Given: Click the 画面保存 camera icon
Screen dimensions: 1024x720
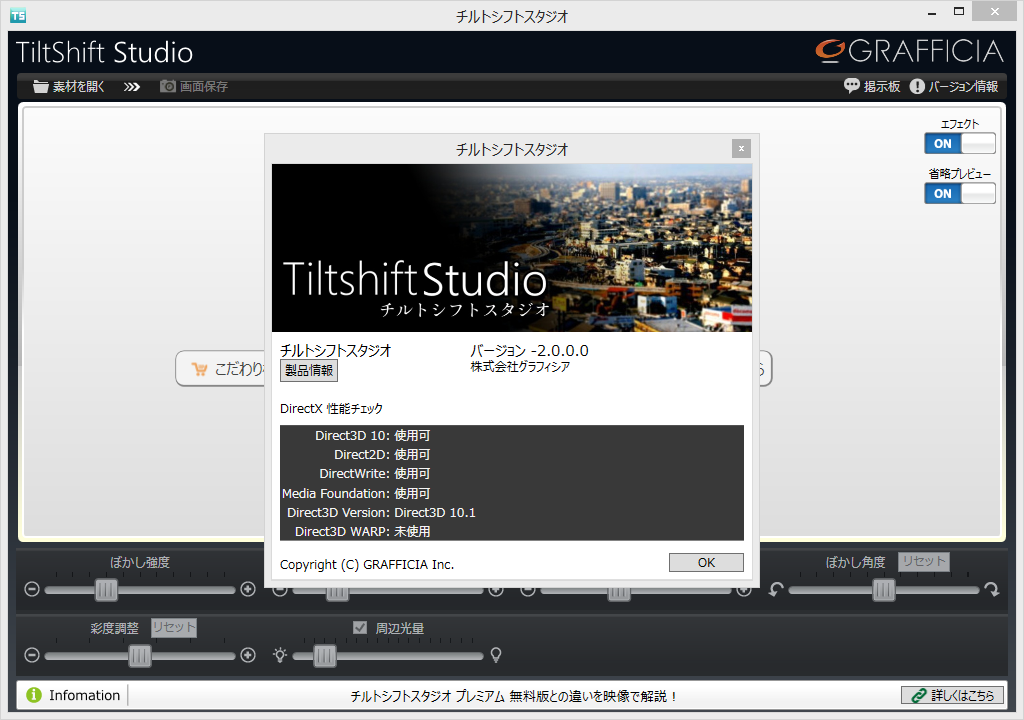Looking at the screenshot, I should coord(166,86).
